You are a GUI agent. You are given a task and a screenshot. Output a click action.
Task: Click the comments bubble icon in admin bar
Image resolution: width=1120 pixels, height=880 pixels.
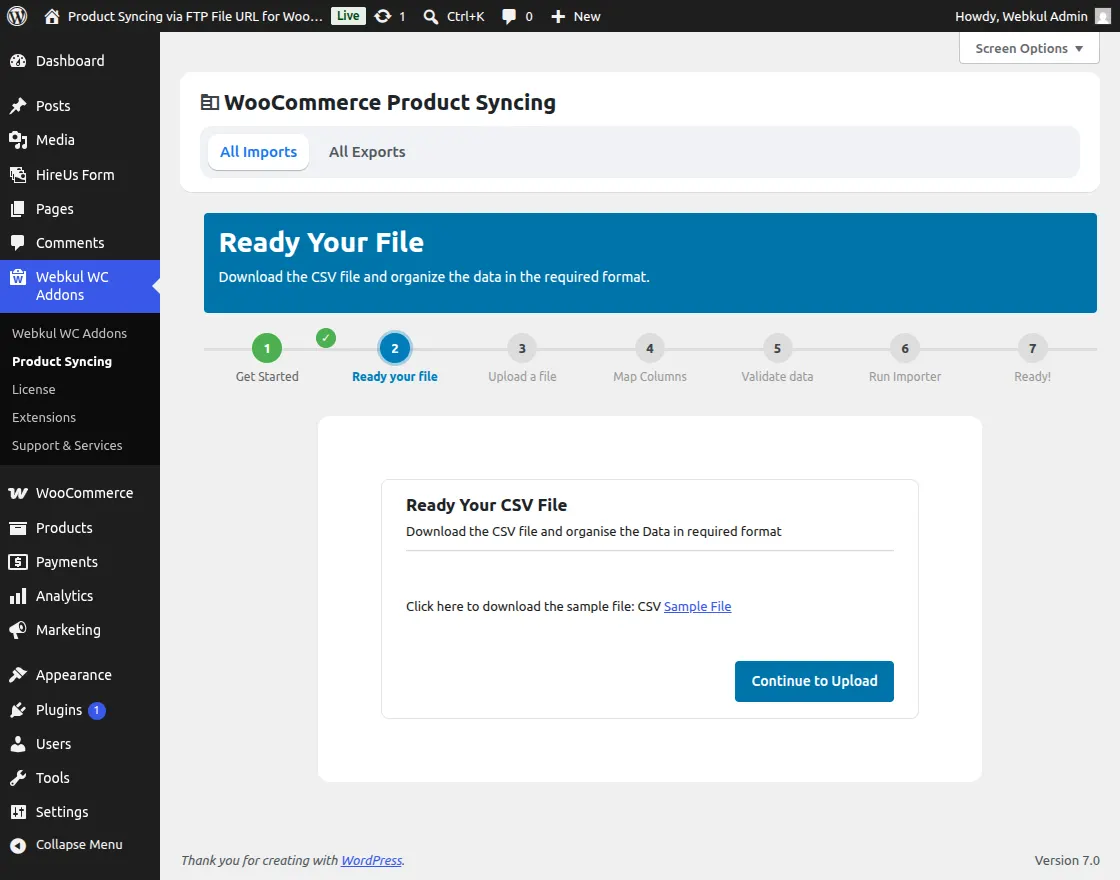(509, 16)
